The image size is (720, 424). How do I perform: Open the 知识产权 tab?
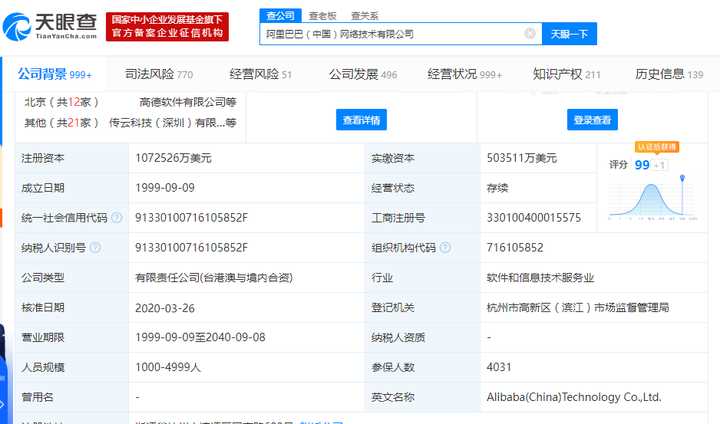(x=567, y=74)
